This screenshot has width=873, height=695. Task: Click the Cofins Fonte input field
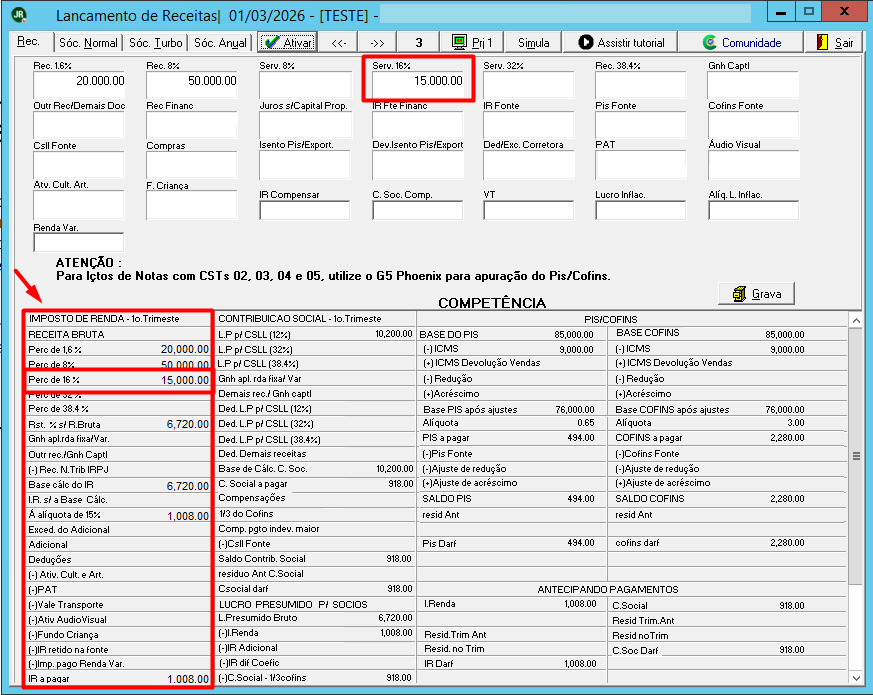753,125
